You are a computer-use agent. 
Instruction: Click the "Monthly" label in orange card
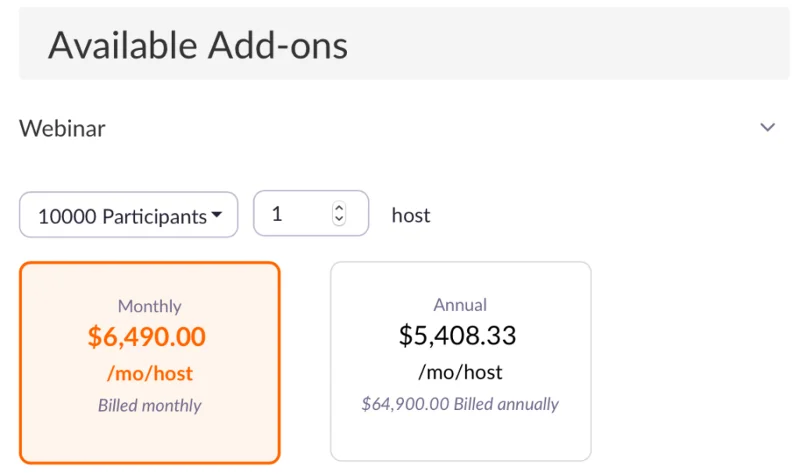click(x=149, y=306)
